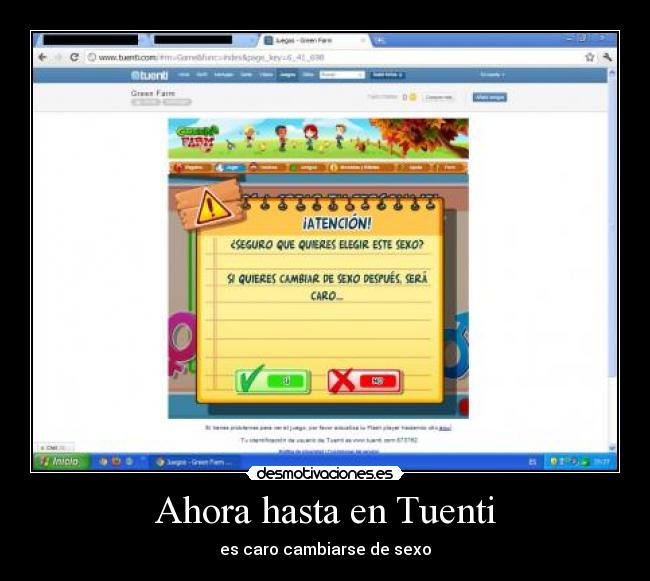The image size is (650, 581).
Task: Click the scrollbar up arrow
Action: 612,73
